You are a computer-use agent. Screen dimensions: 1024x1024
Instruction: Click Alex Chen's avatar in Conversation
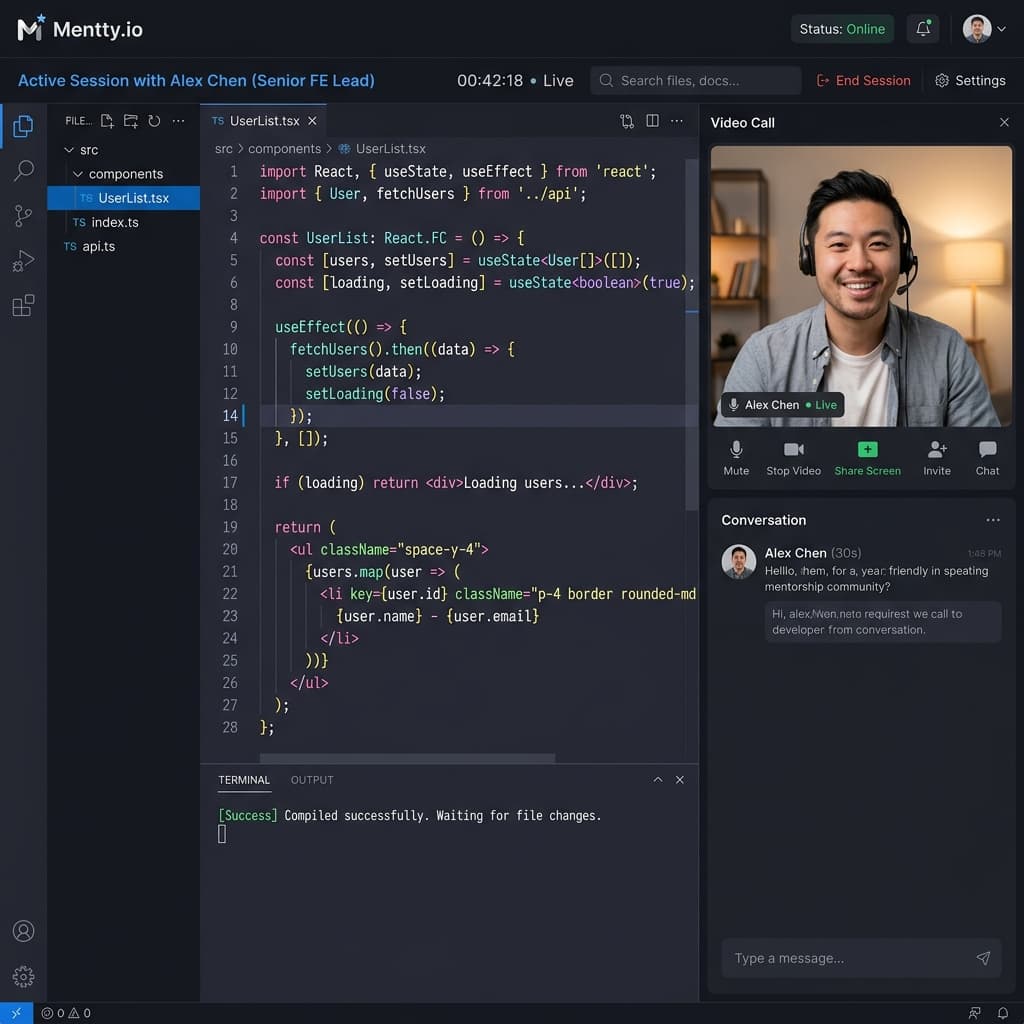point(739,562)
